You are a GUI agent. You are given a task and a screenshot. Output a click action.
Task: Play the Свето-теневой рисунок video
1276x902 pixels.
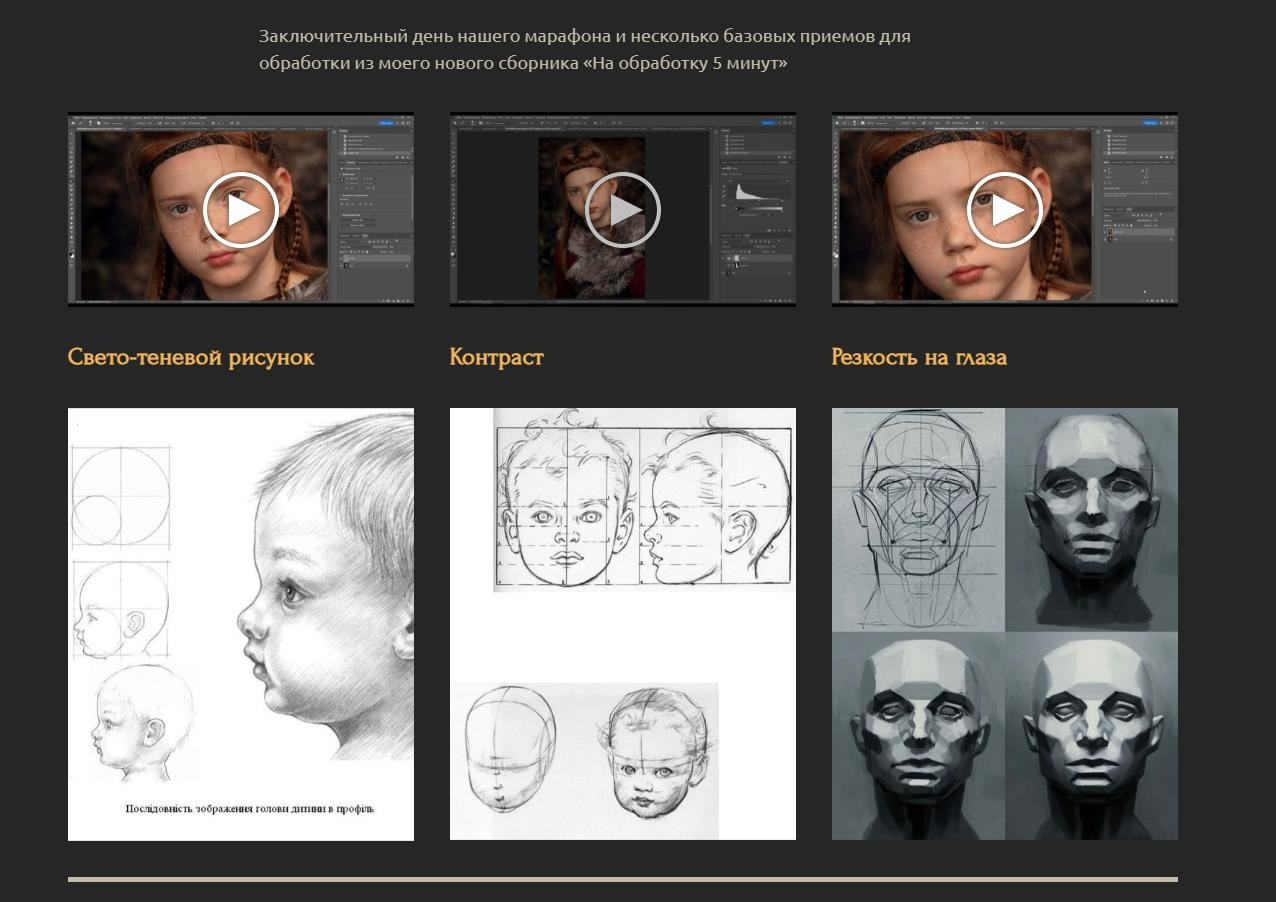coord(241,210)
